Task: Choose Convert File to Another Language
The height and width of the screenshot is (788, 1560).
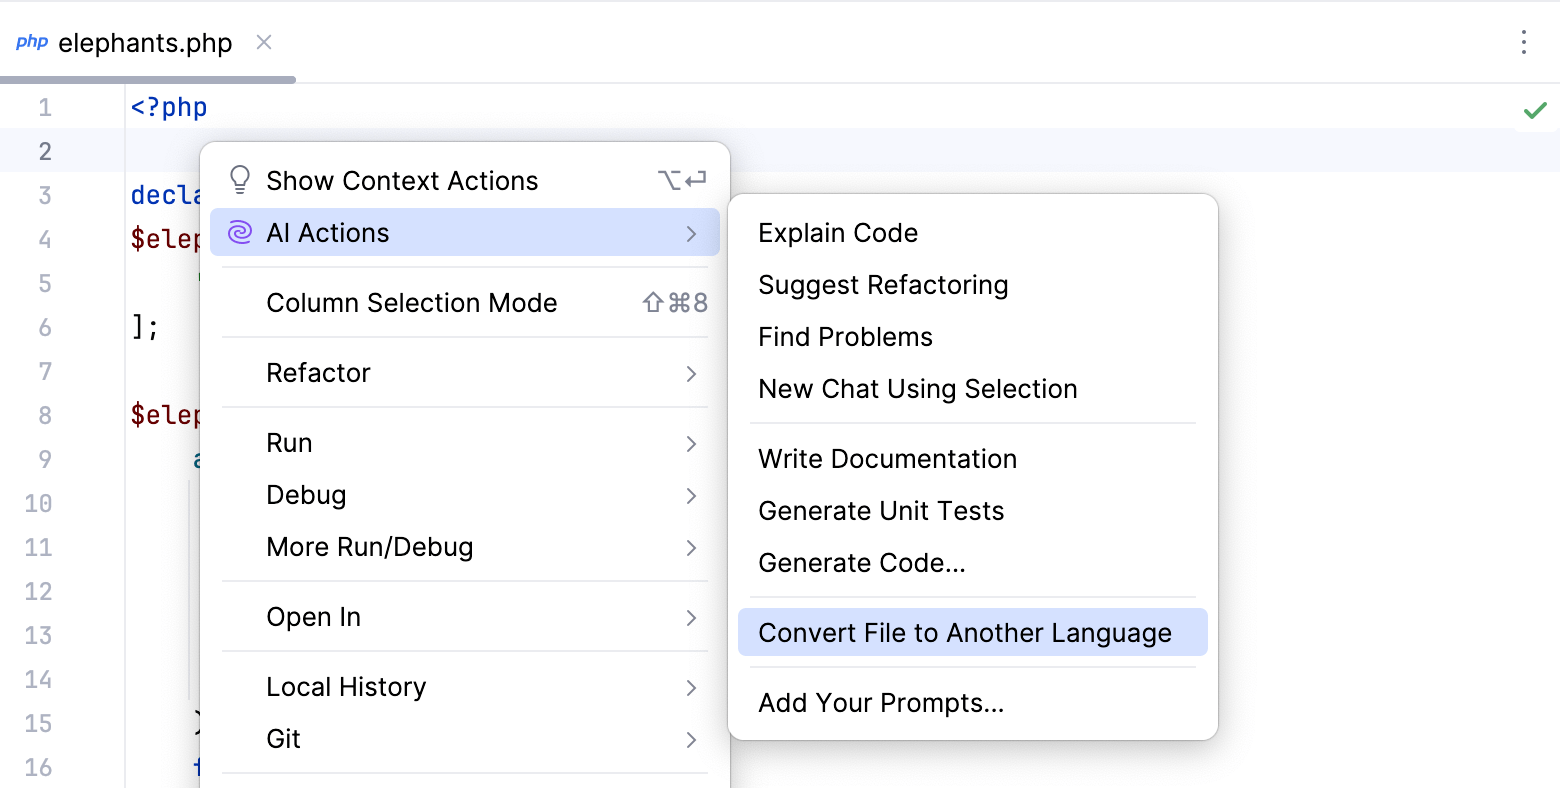Action: tap(965, 632)
